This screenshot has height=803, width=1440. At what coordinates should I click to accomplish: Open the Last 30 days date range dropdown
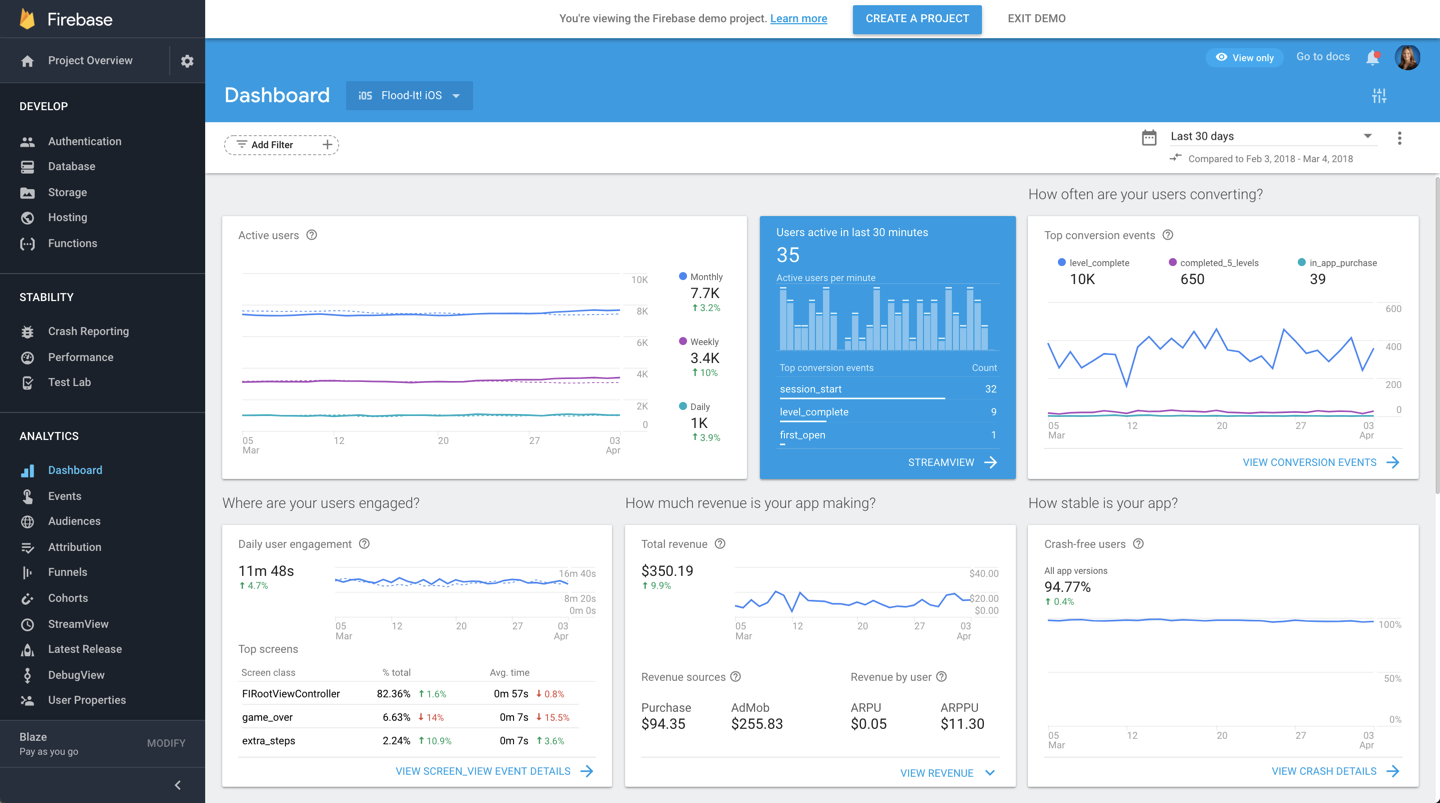tap(1270, 136)
